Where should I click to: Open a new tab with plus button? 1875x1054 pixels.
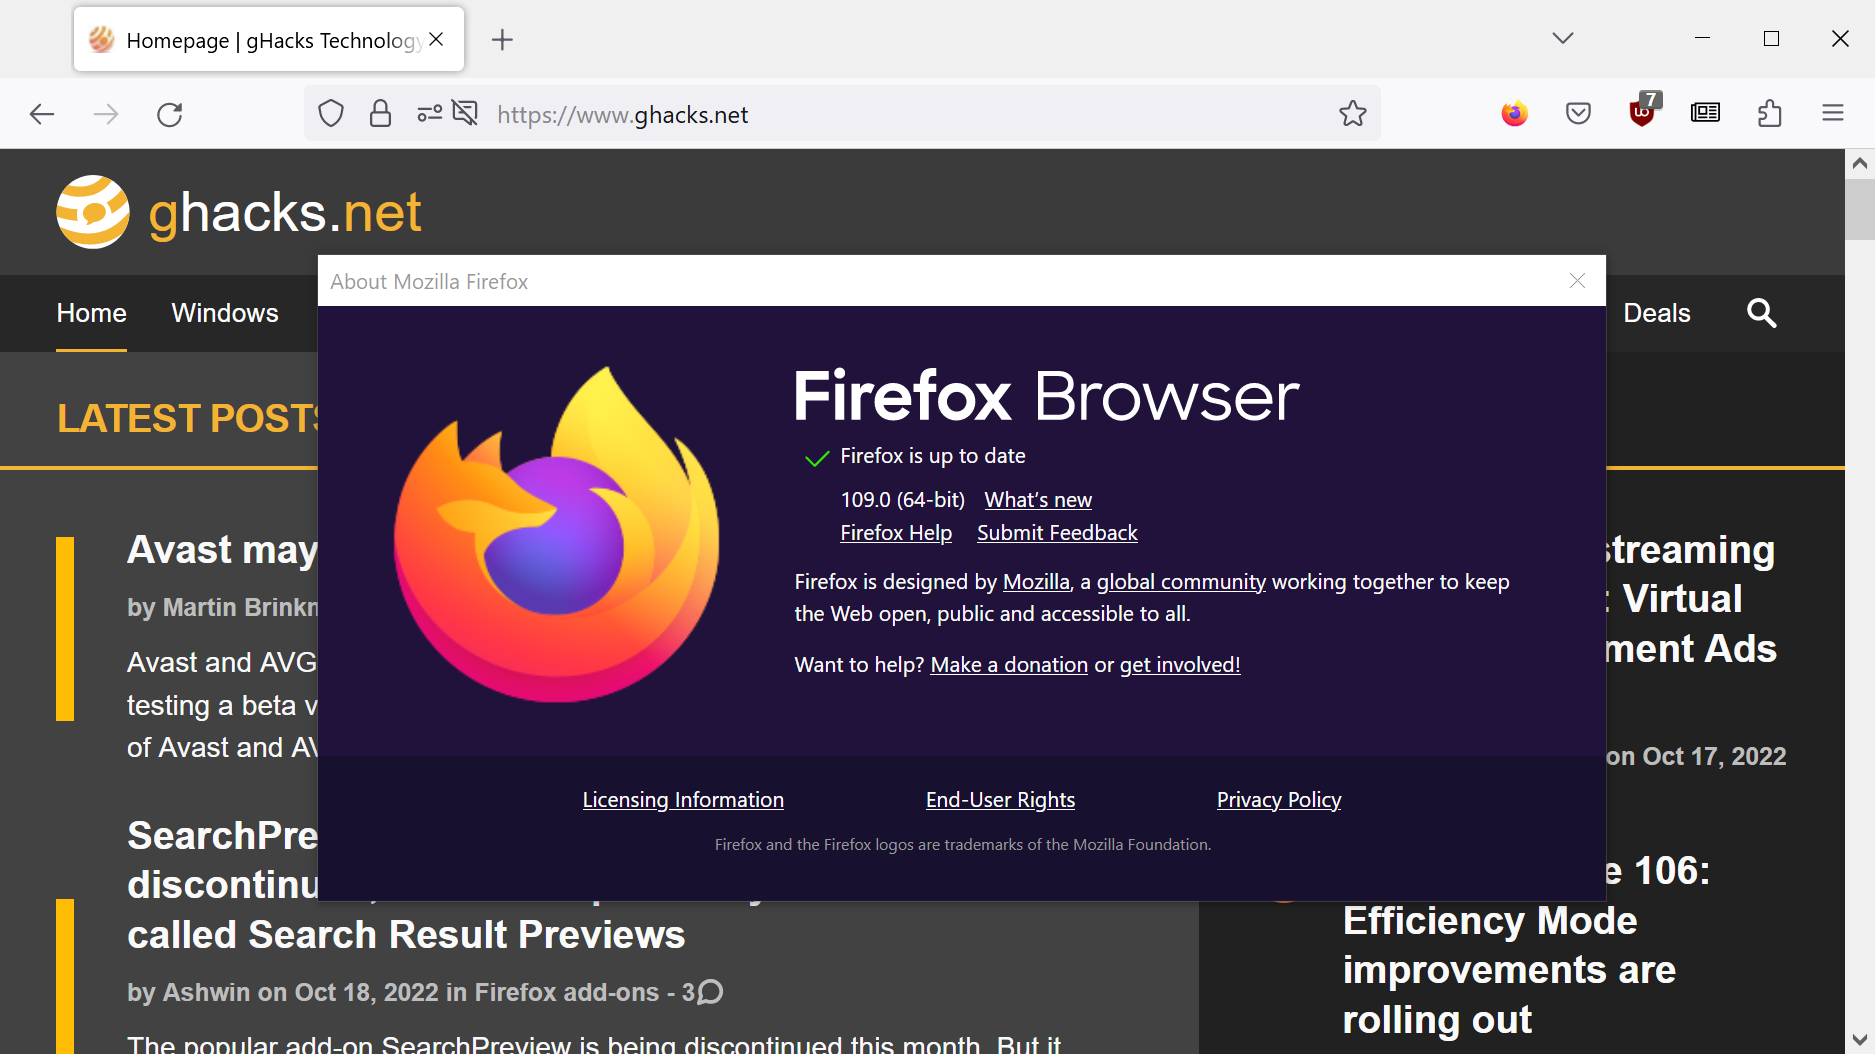tap(502, 40)
